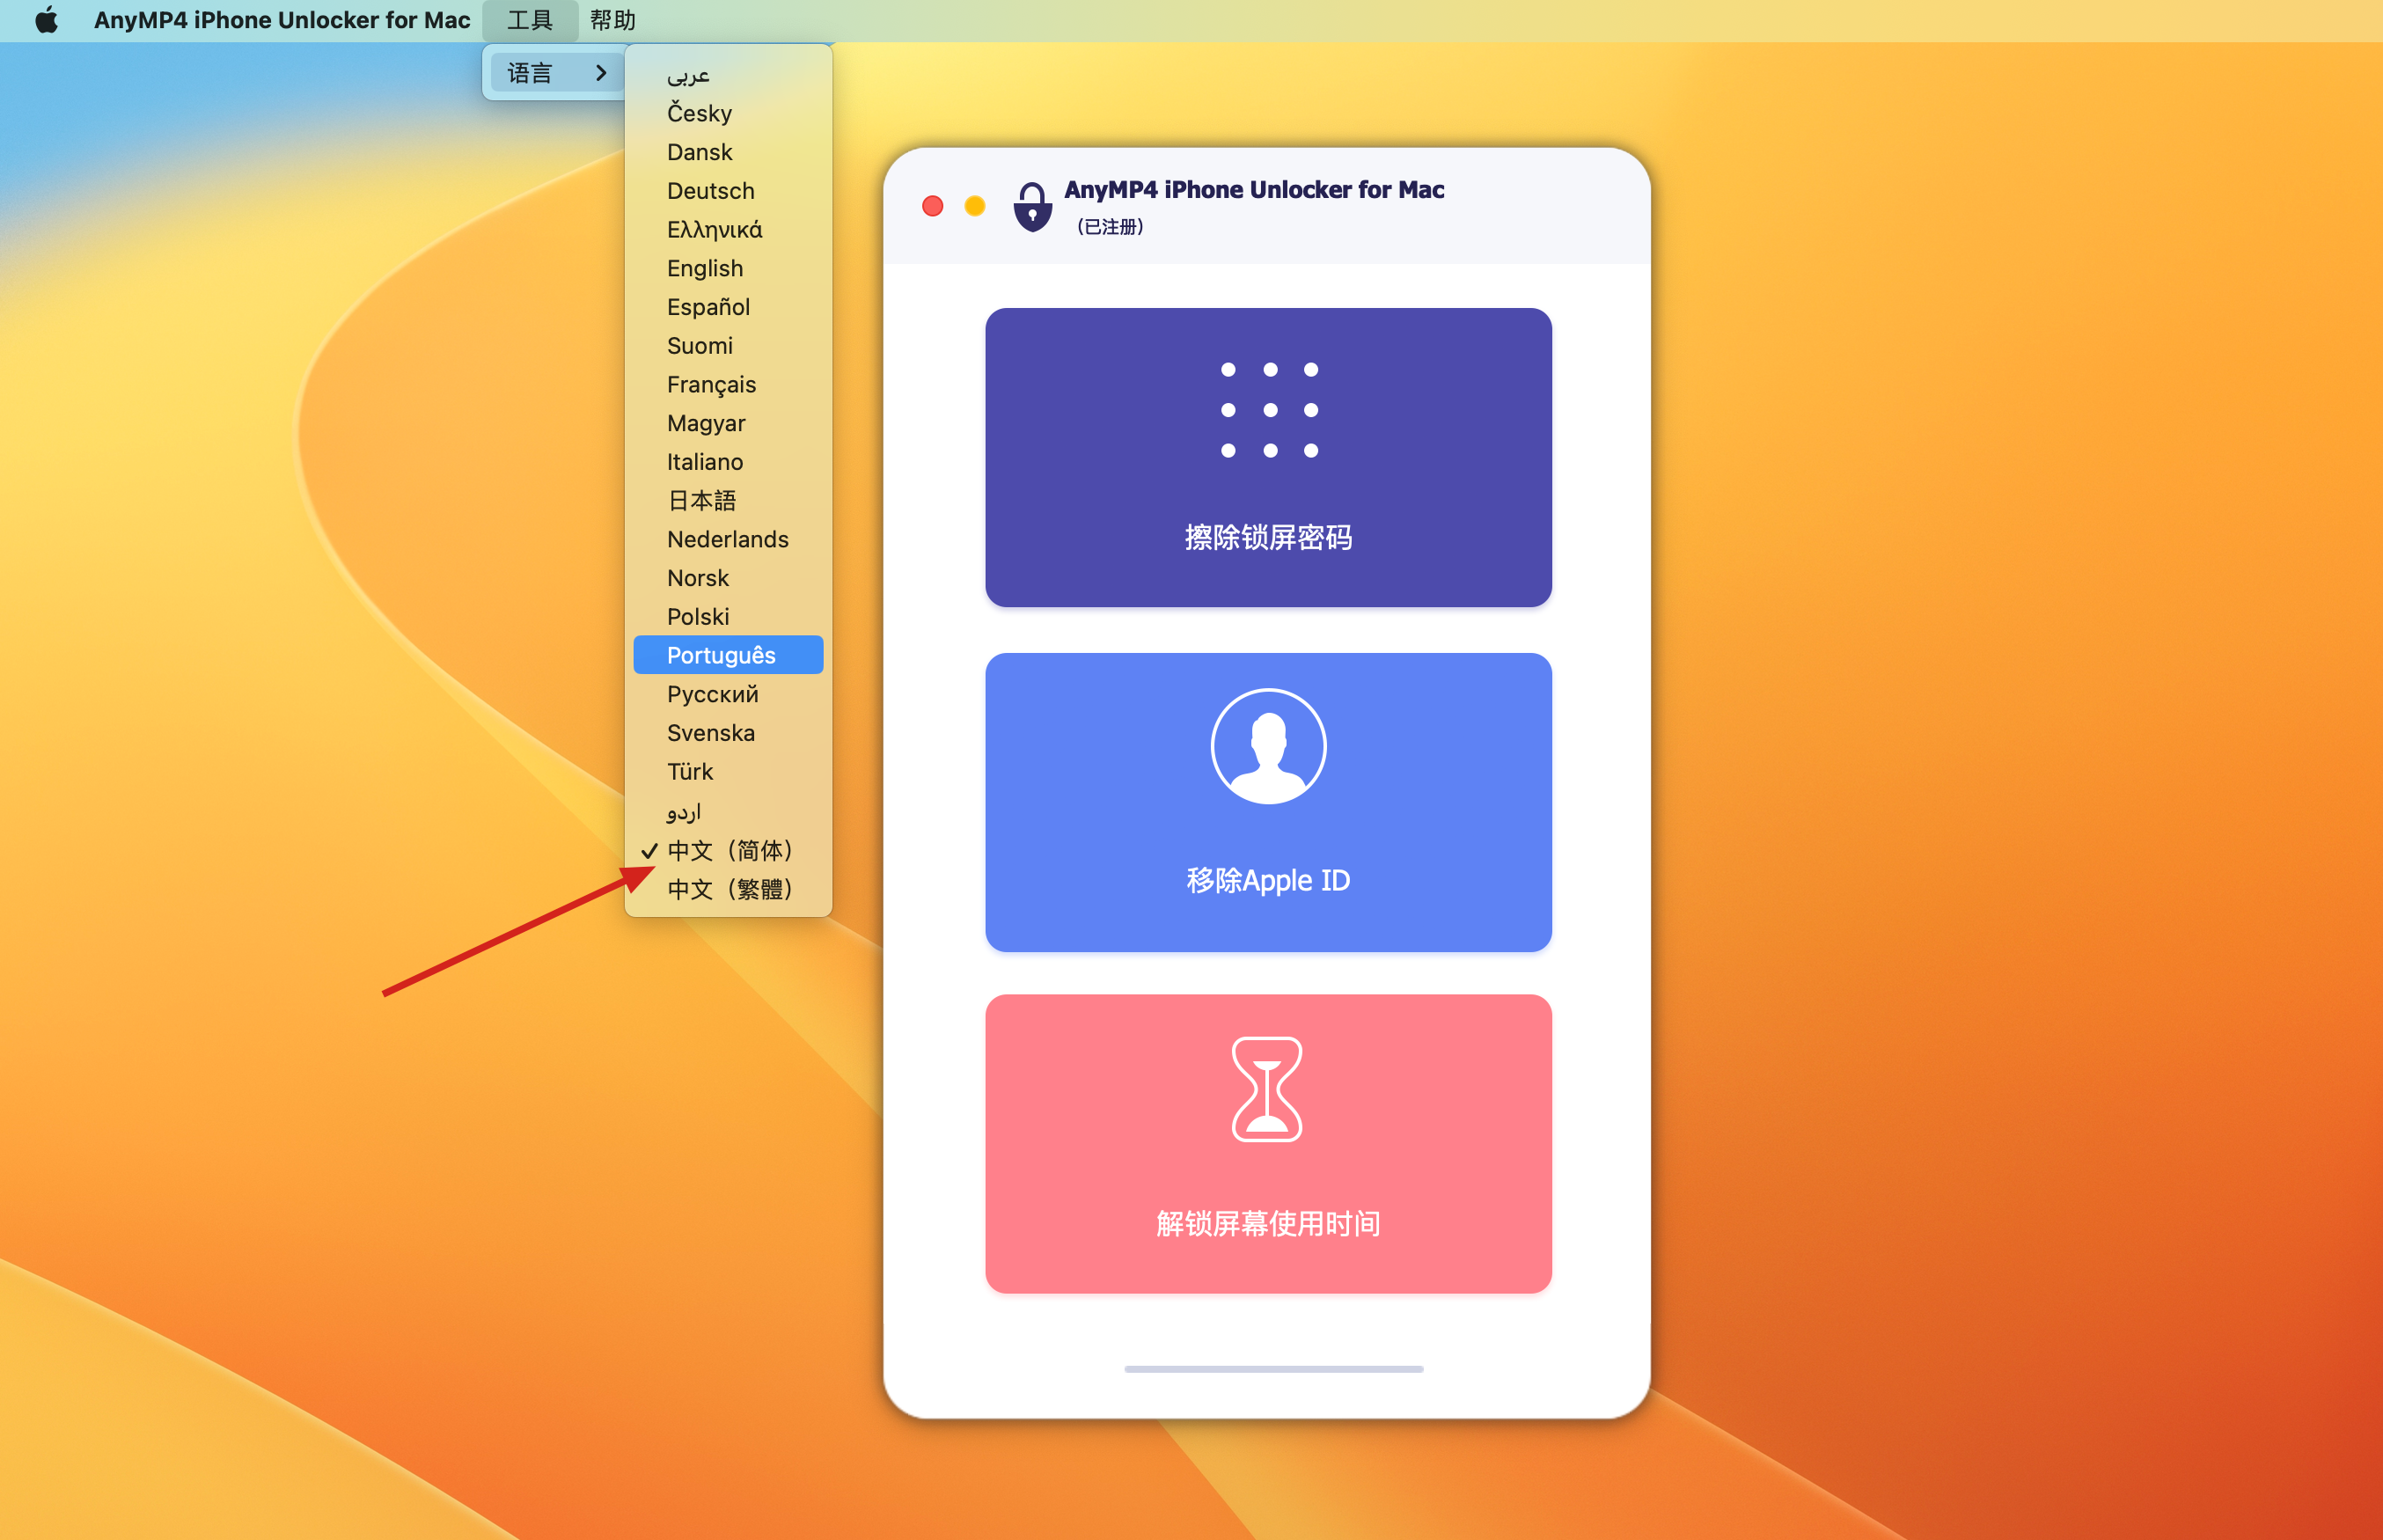Image resolution: width=2383 pixels, height=1540 pixels.
Task: Select the checked 中文（简体）language option
Action: pos(729,850)
